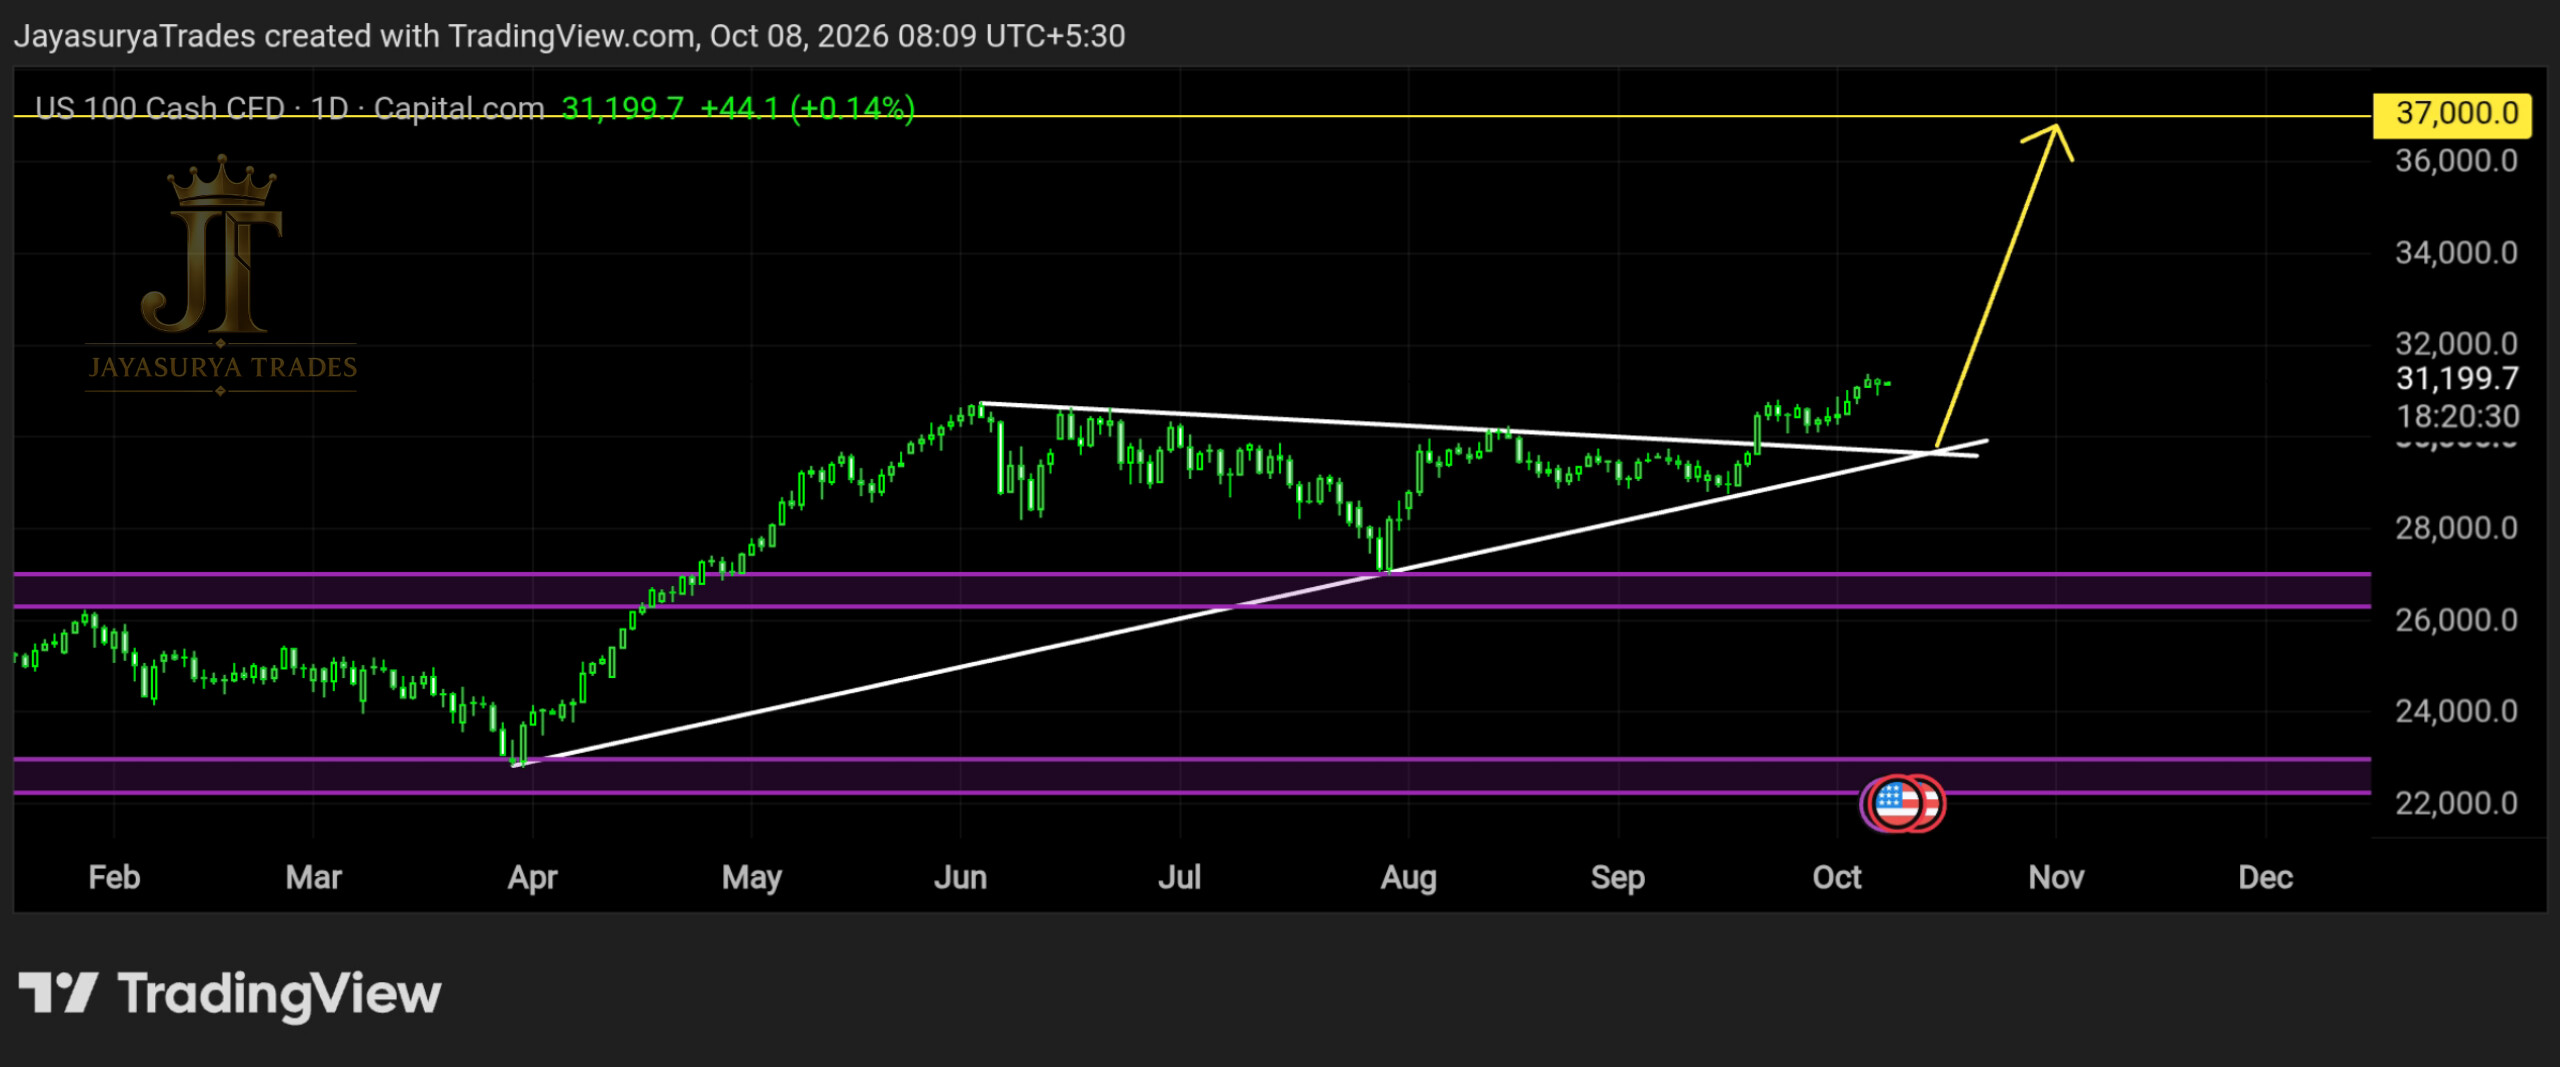Click the JayasuryaTrades attribution header text

(569, 36)
